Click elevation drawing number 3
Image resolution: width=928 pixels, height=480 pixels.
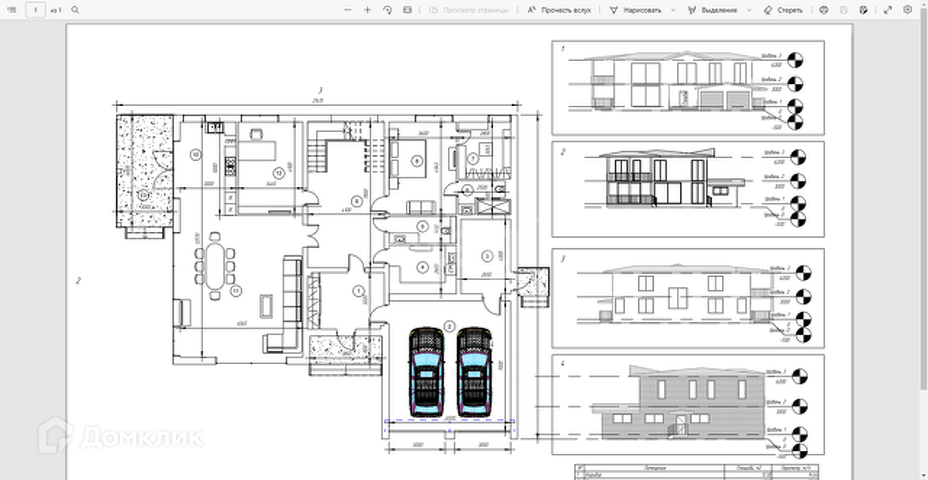(x=688, y=298)
